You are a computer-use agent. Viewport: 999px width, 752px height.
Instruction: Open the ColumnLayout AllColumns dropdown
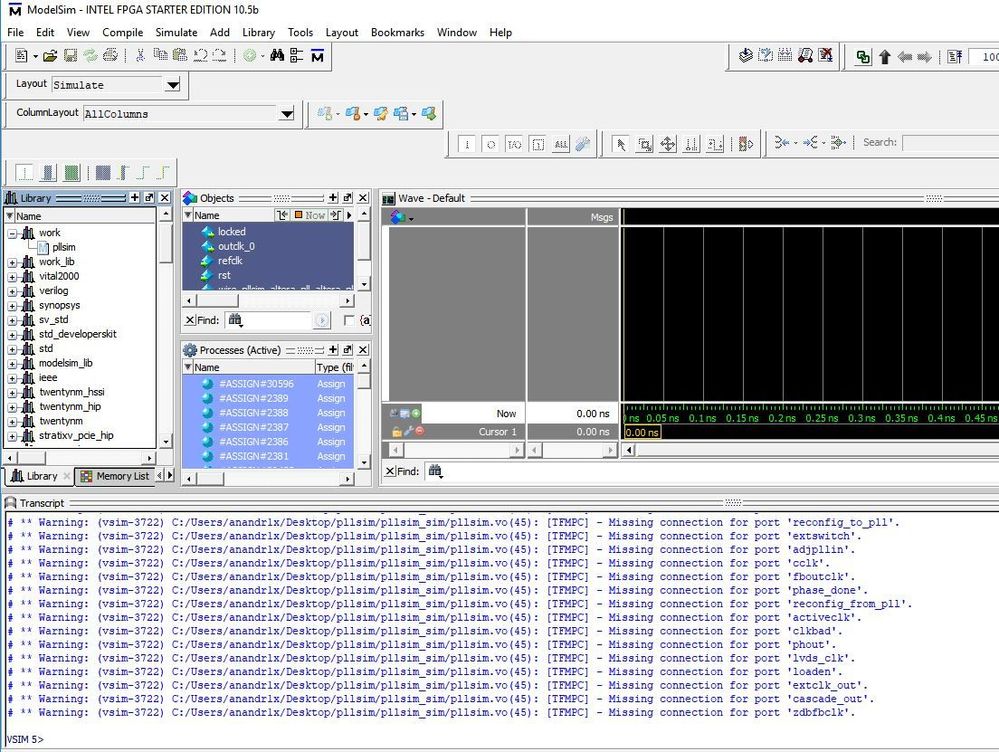coord(287,114)
